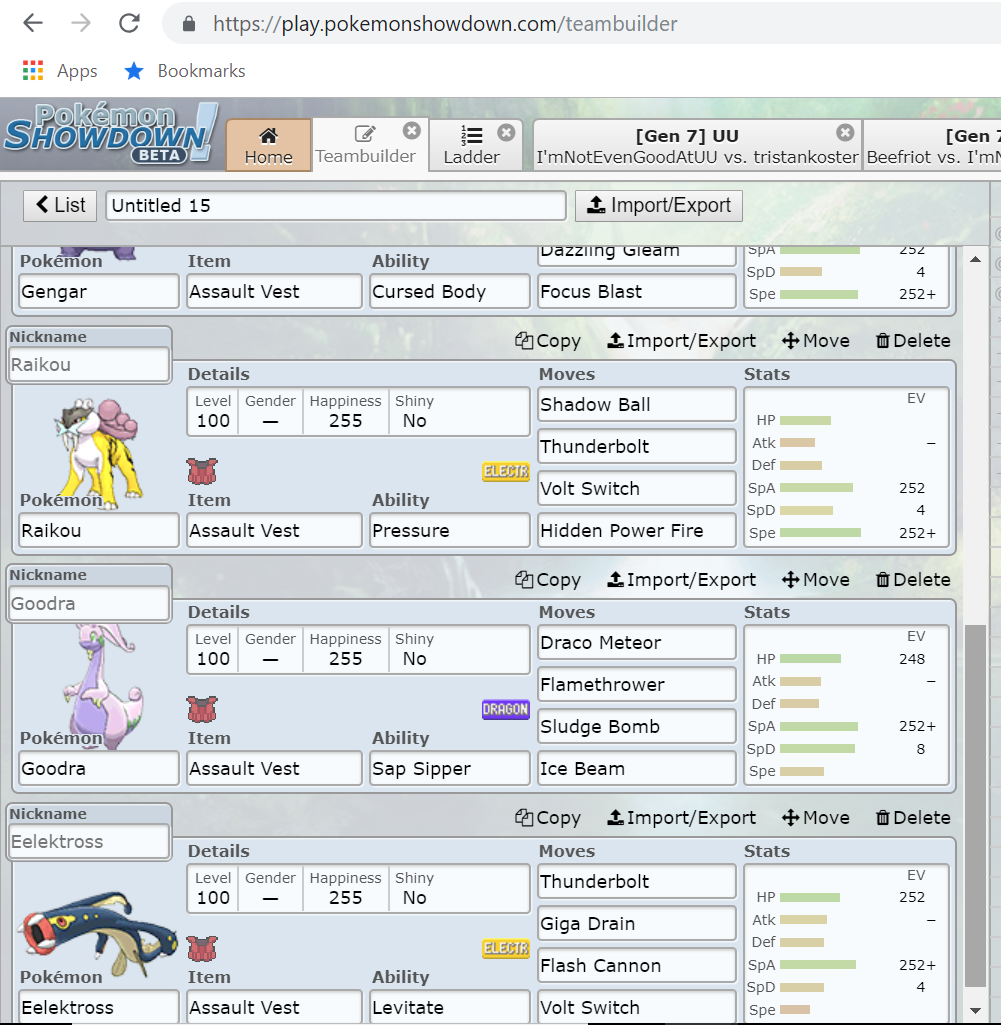This screenshot has width=1001, height=1025.
Task: Go back with the browser back arrow
Action: point(33,24)
